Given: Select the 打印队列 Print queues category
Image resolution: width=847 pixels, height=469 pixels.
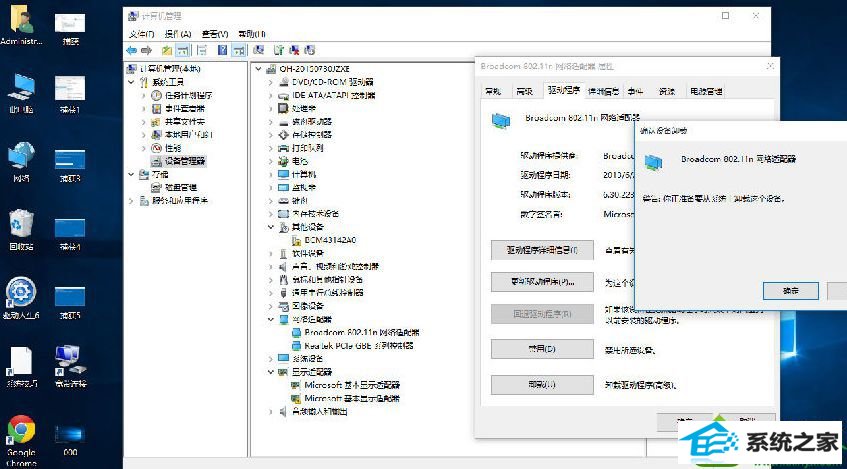Looking at the screenshot, I should tap(307, 148).
